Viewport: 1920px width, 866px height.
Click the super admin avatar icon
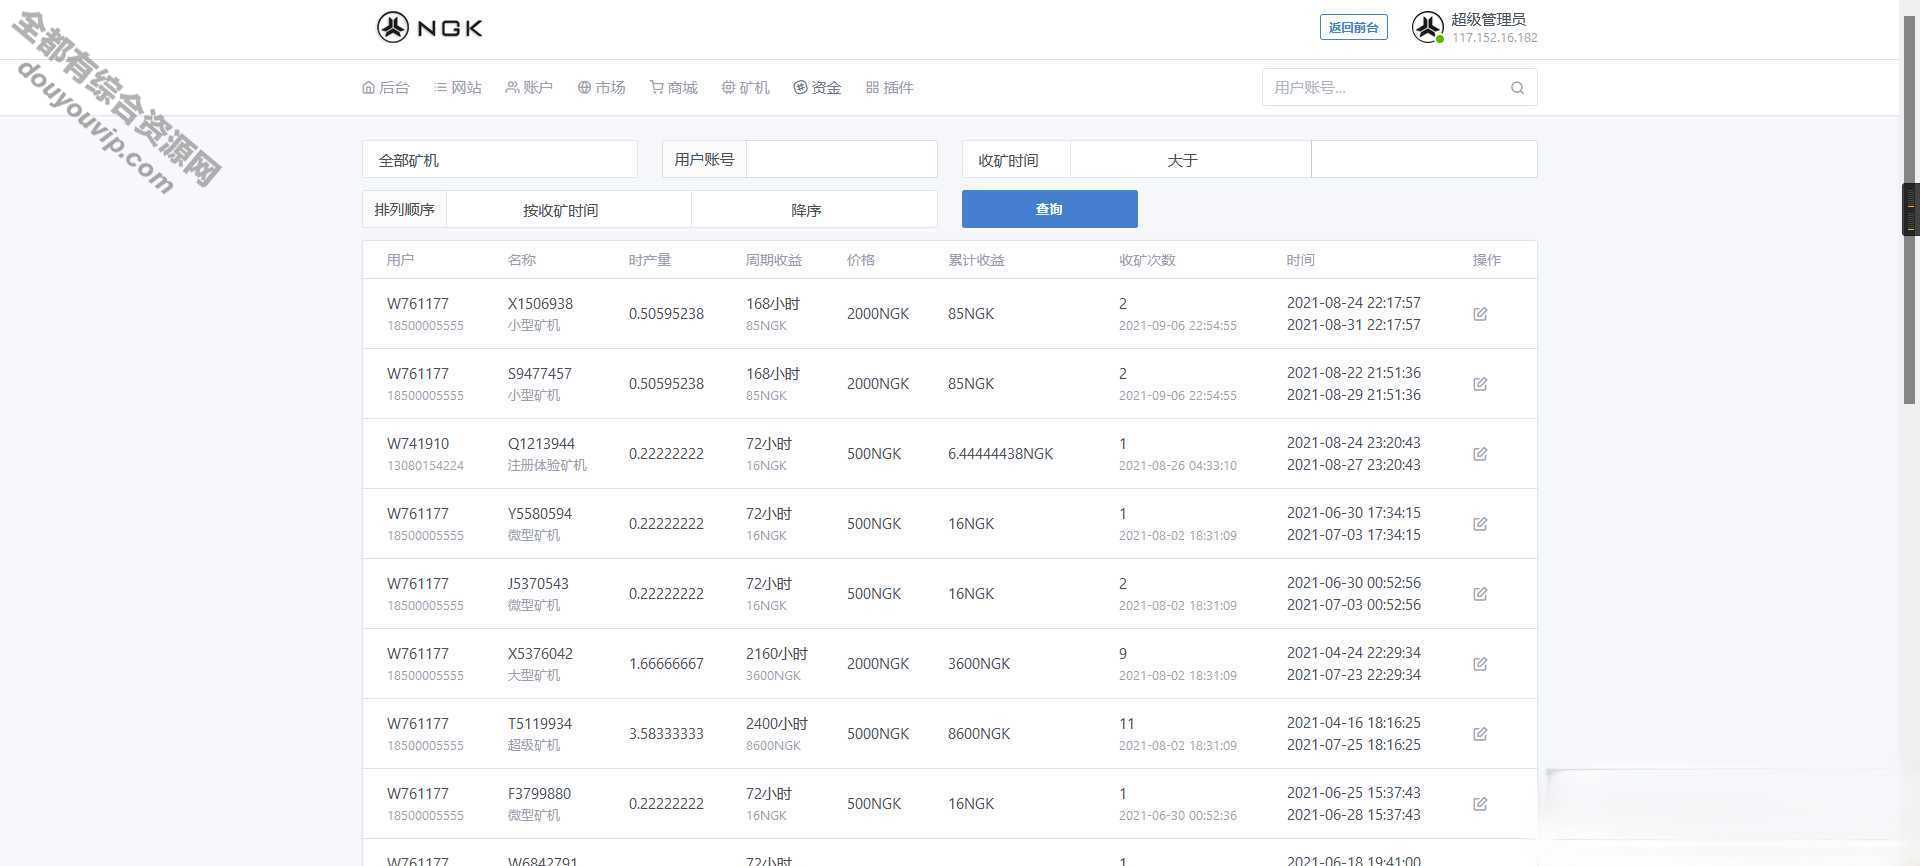[x=1427, y=27]
